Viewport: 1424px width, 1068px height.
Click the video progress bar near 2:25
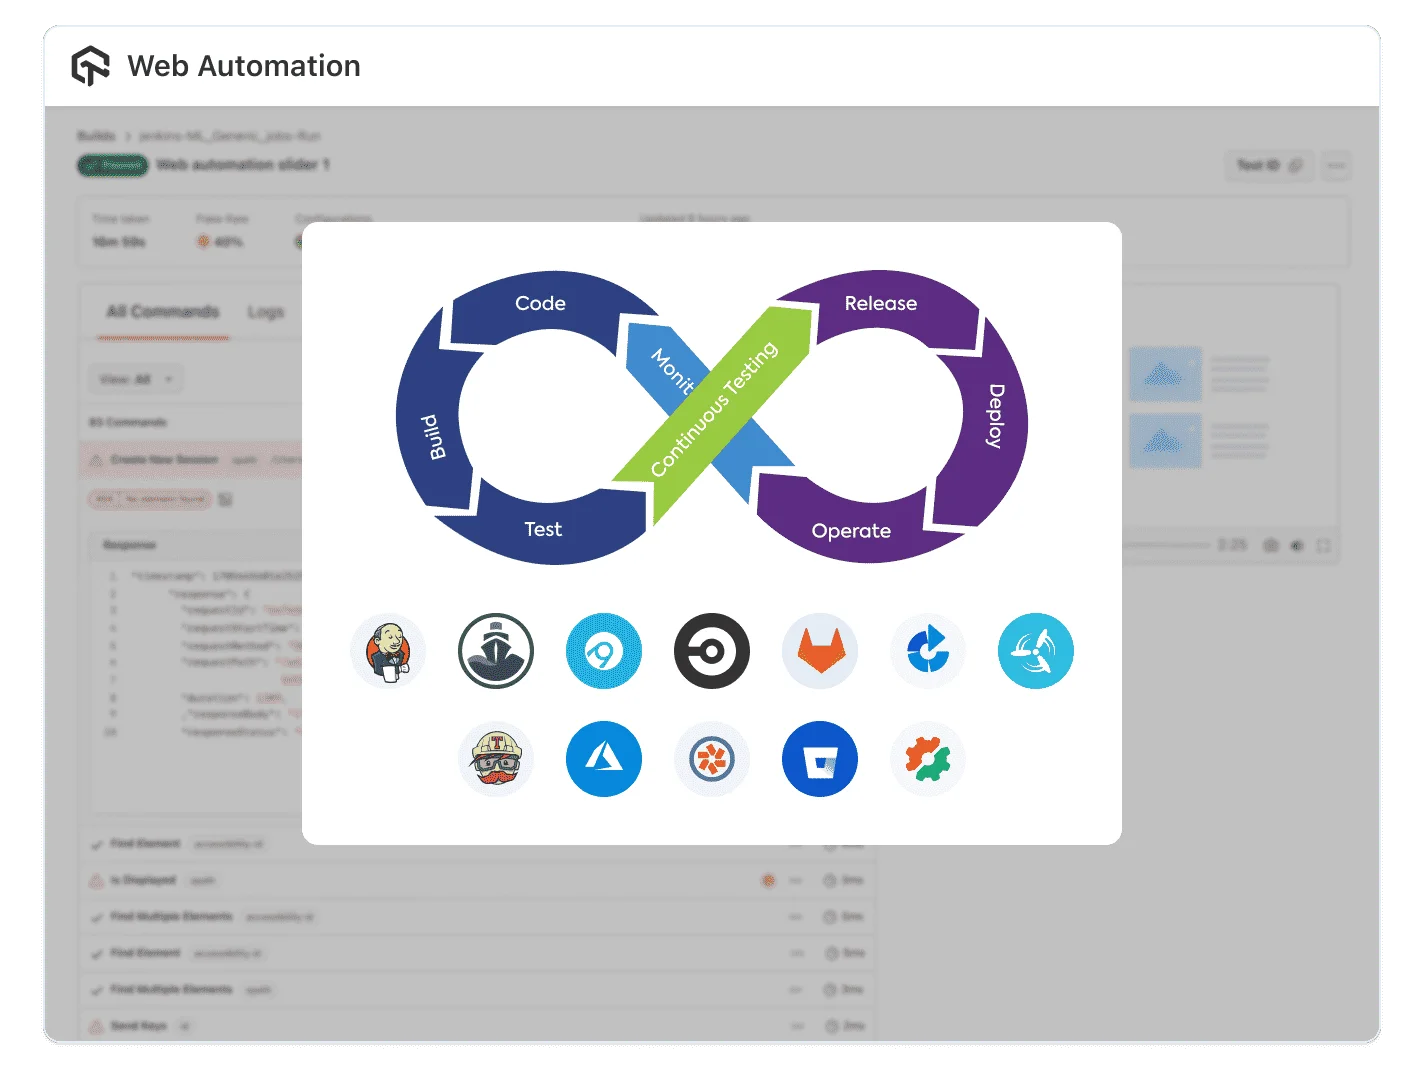coord(1165,546)
